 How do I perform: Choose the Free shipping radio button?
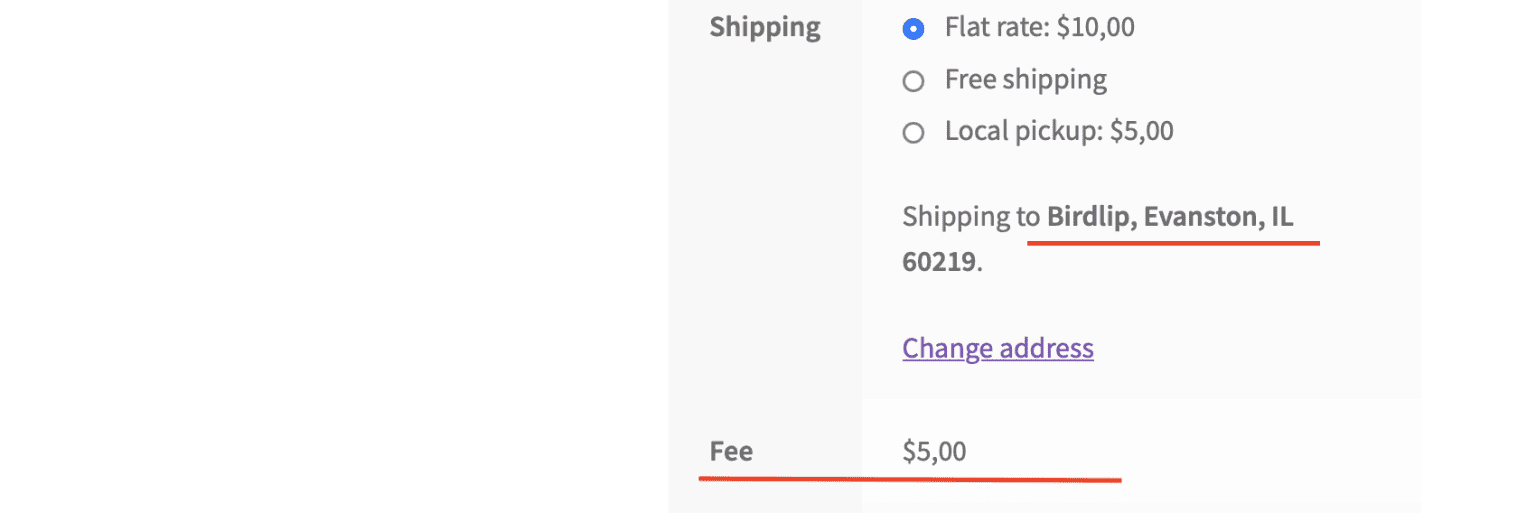click(x=913, y=81)
